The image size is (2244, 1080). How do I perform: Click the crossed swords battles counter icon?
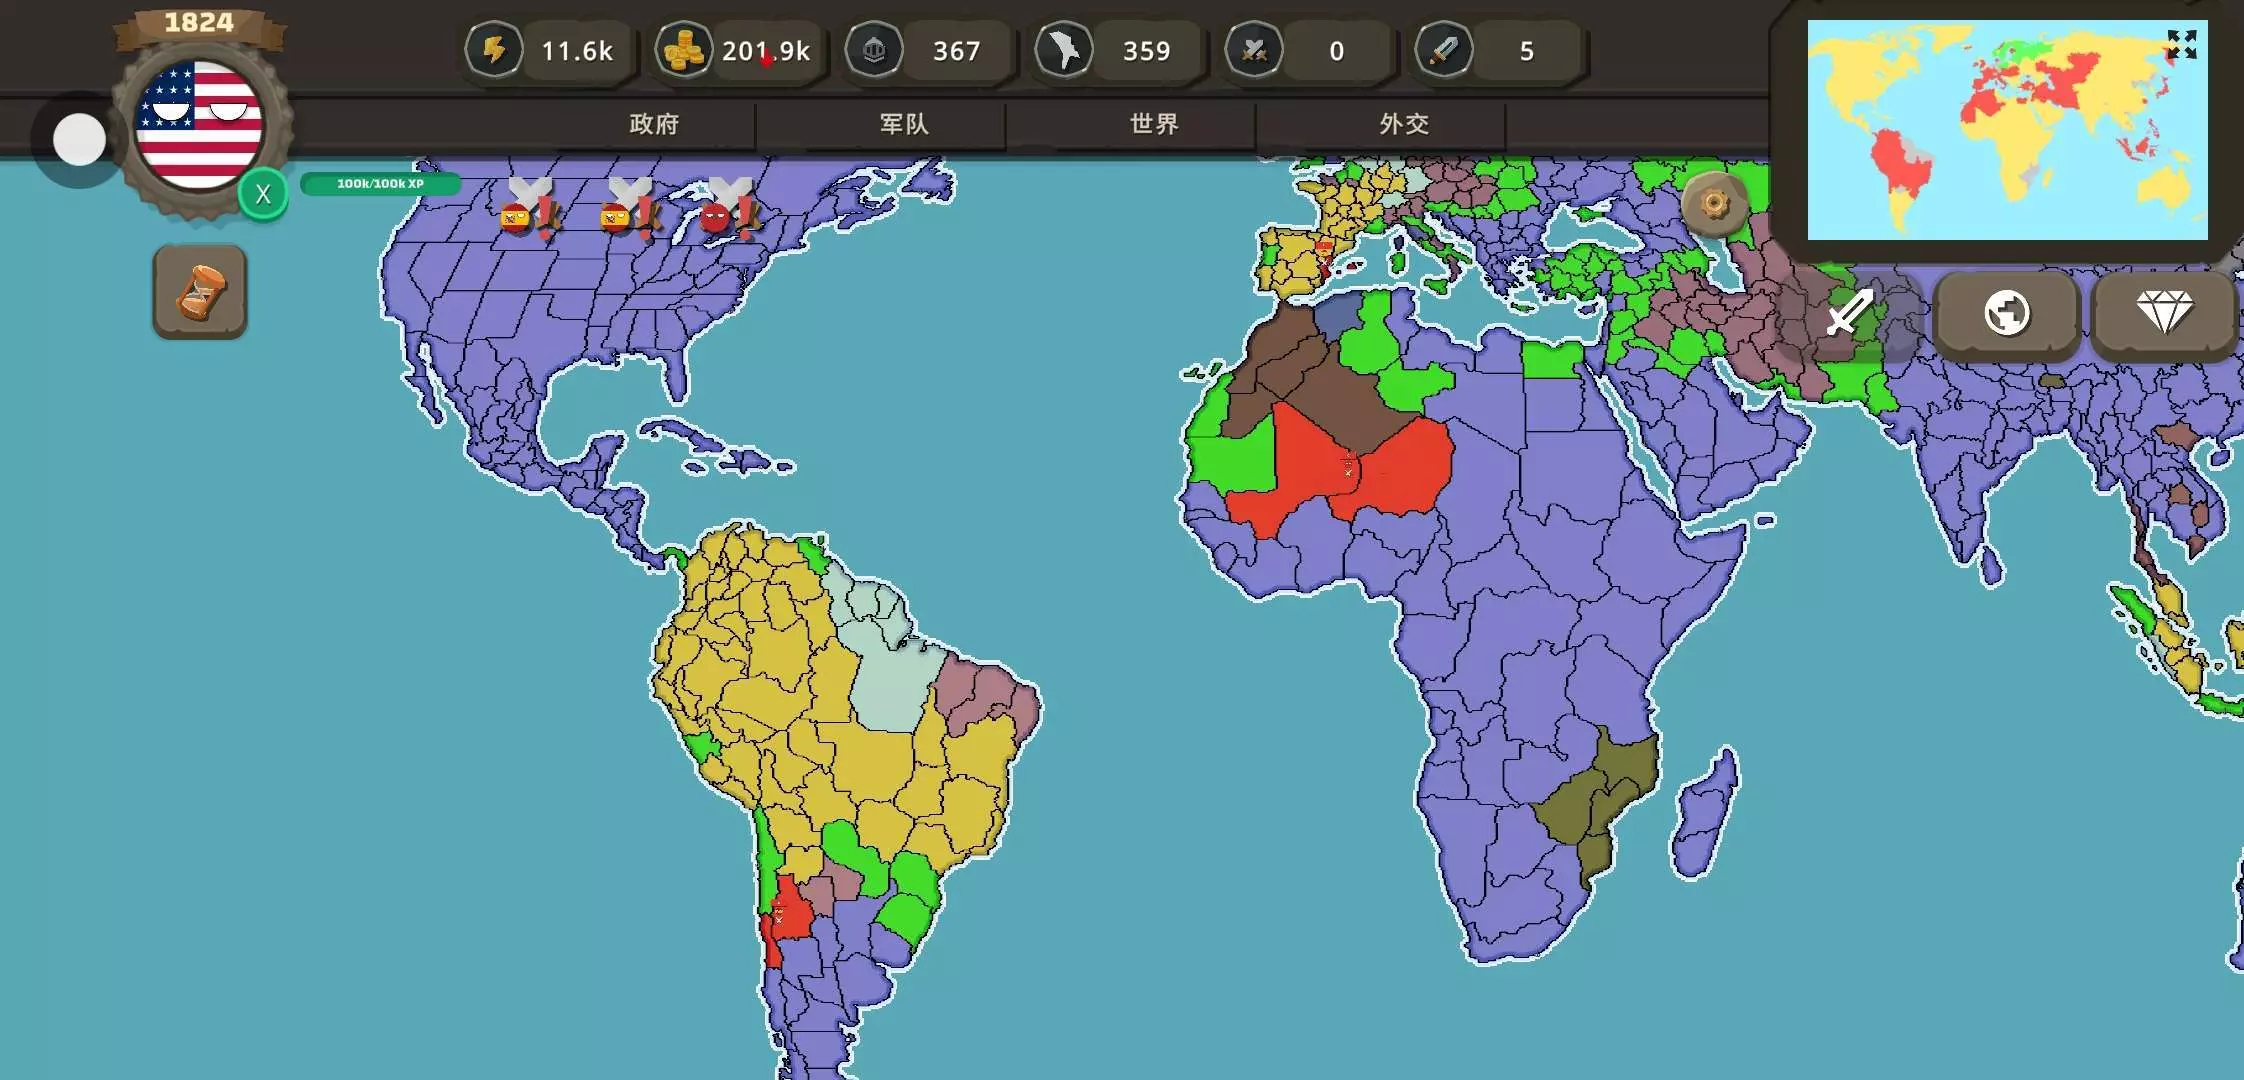[1254, 50]
